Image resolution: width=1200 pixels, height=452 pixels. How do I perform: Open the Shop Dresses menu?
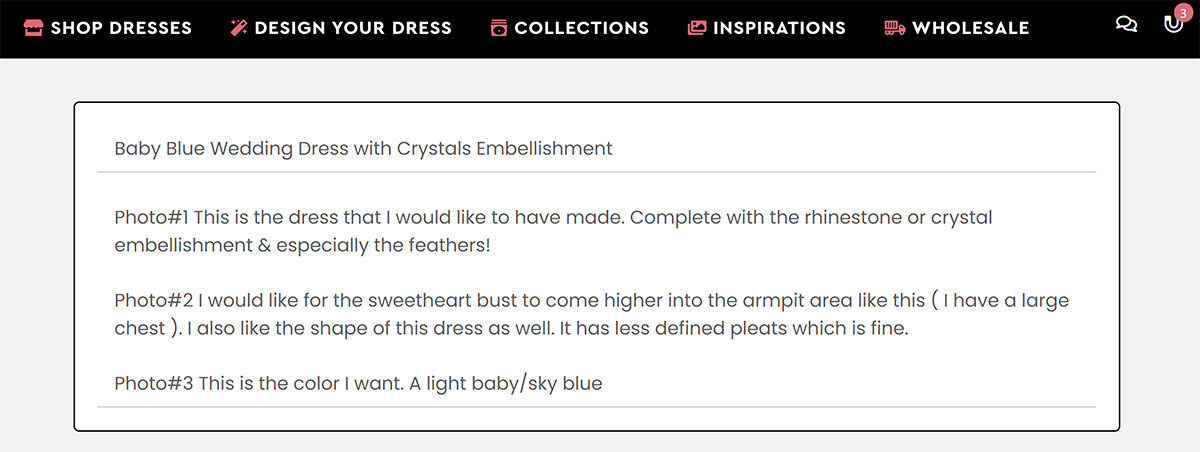pyautogui.click(x=121, y=28)
